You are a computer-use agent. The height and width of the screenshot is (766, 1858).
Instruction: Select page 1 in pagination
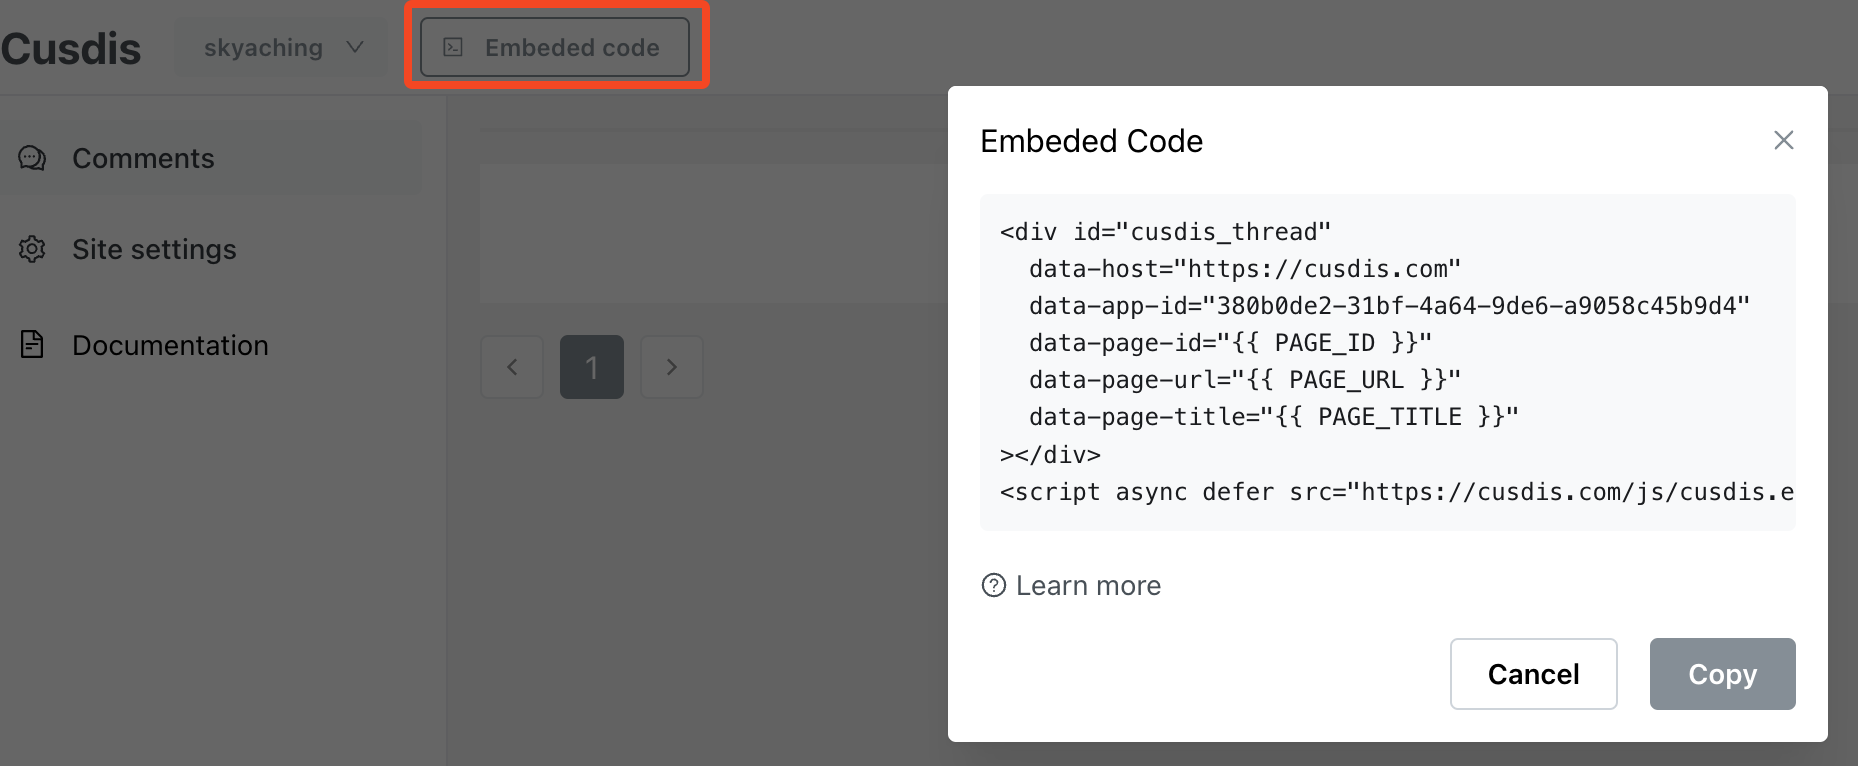coord(592,367)
